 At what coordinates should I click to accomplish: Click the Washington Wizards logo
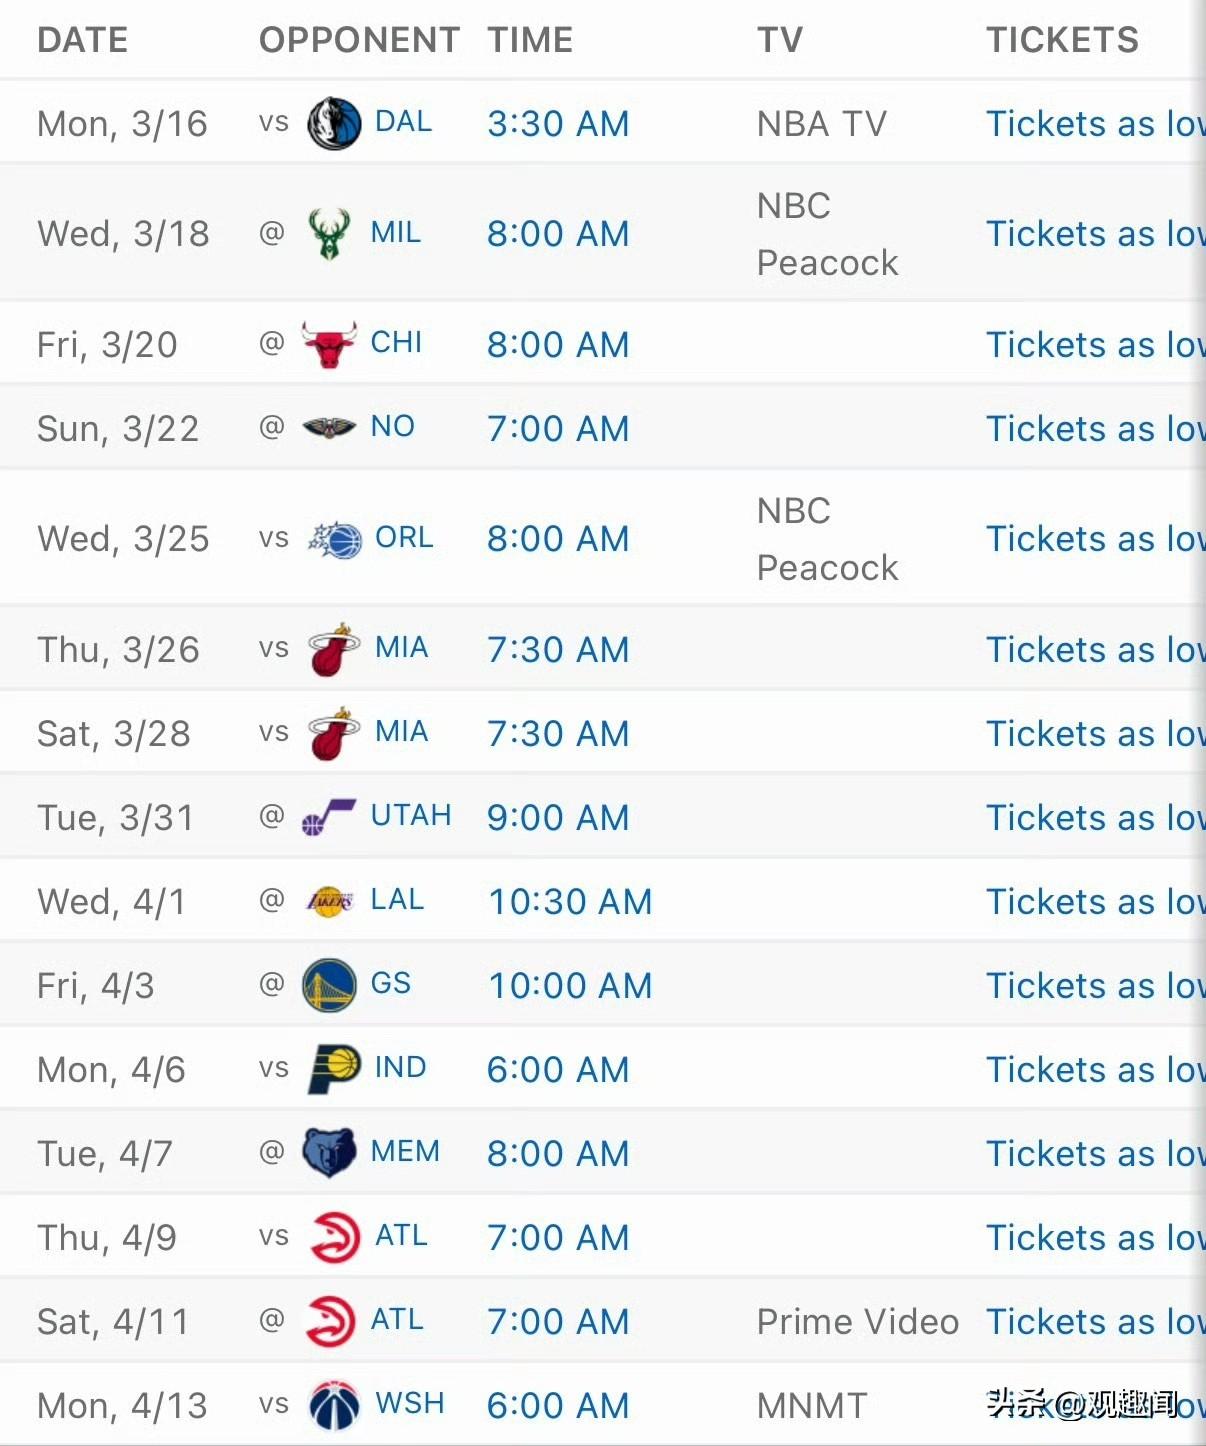(x=334, y=1406)
